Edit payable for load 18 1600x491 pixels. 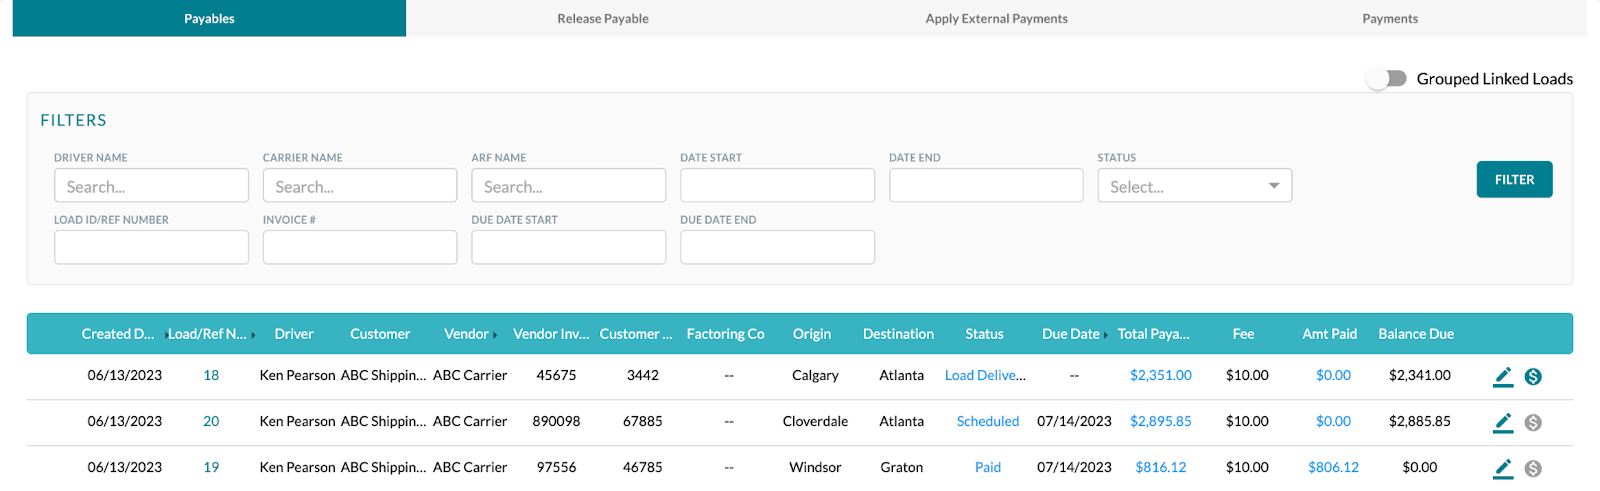1503,377
